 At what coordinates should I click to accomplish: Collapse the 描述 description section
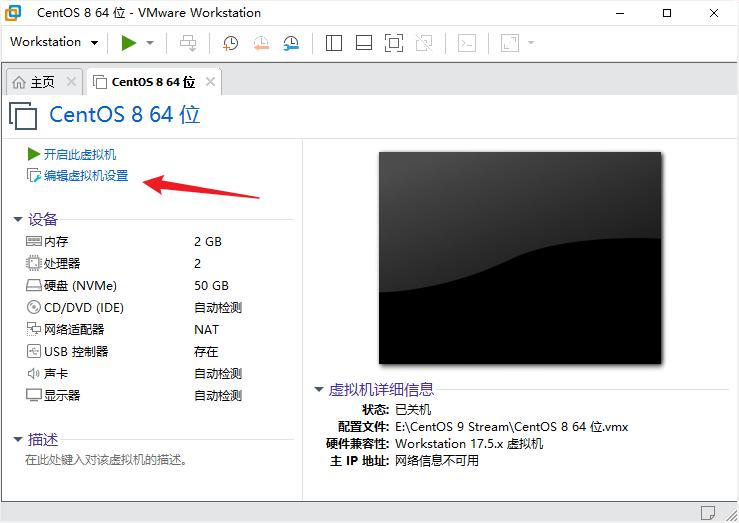(x=18, y=440)
